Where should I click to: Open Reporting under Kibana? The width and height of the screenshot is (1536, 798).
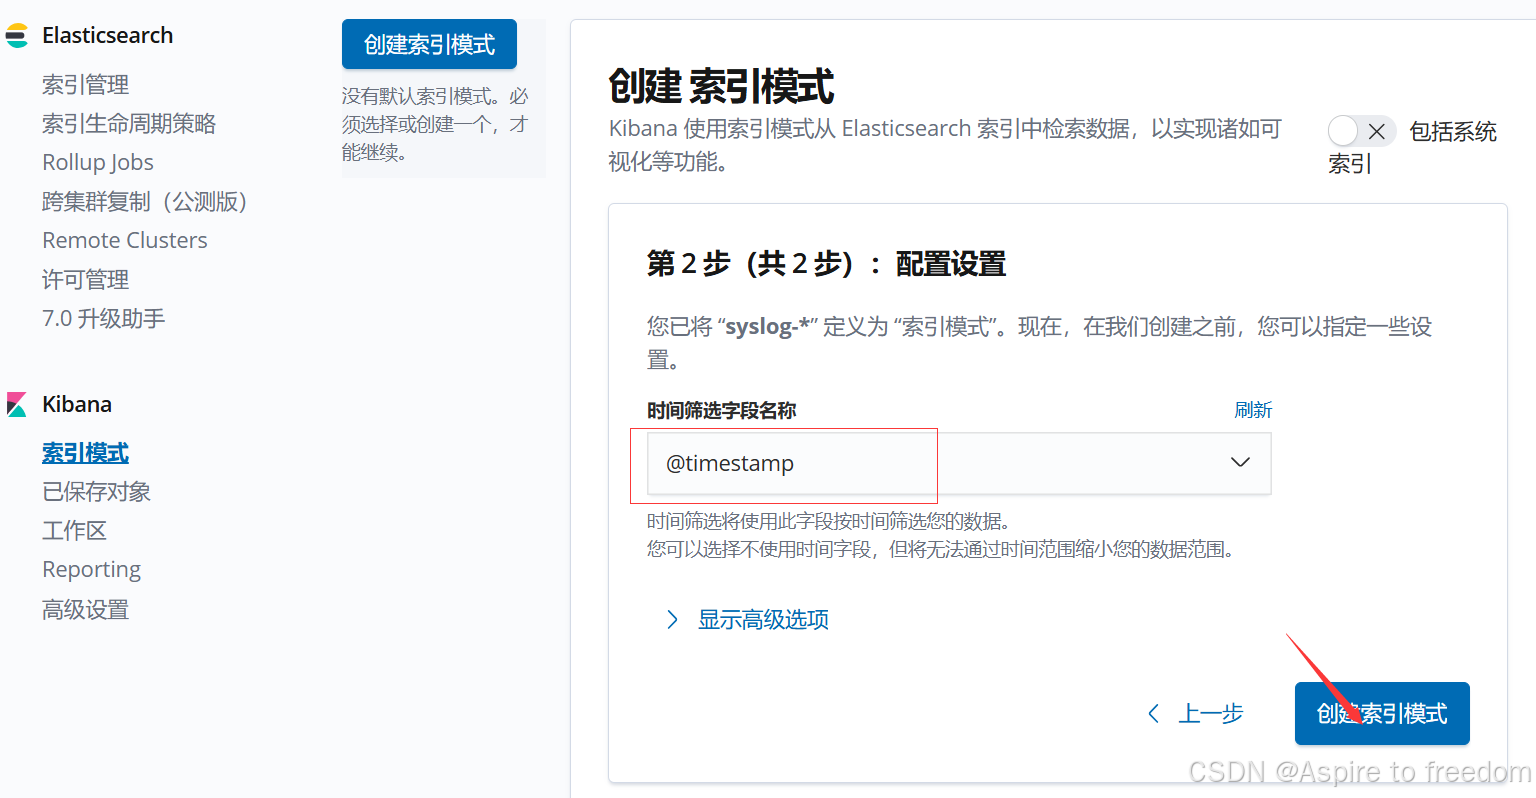(x=92, y=570)
